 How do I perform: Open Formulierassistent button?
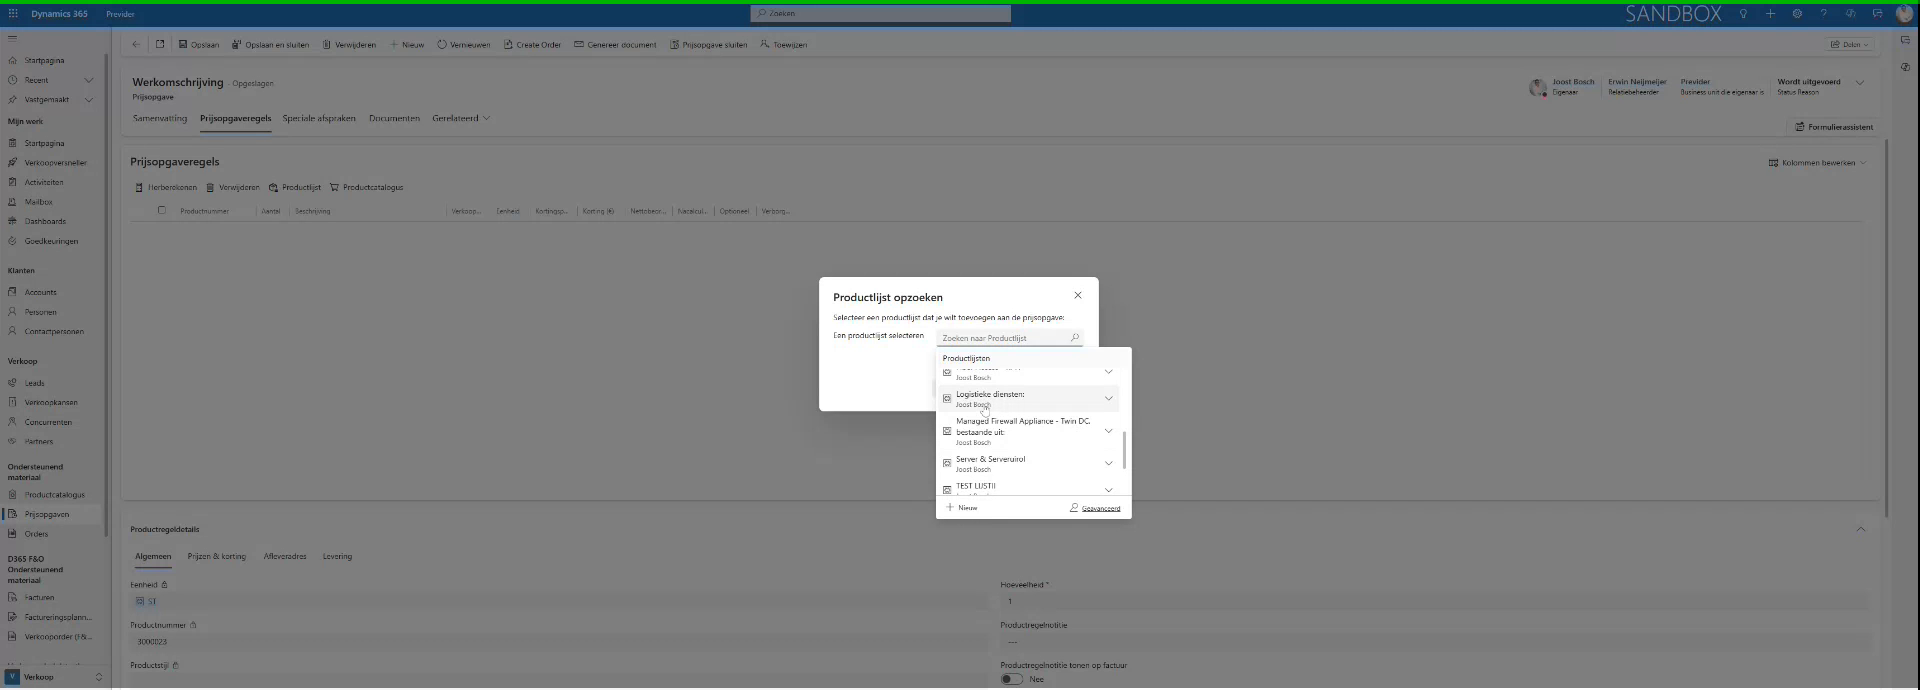[1834, 127]
